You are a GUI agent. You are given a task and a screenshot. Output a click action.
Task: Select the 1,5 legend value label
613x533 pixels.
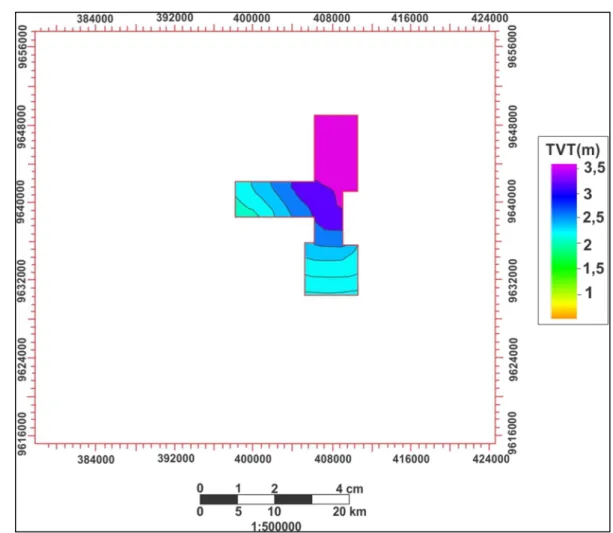click(x=593, y=269)
